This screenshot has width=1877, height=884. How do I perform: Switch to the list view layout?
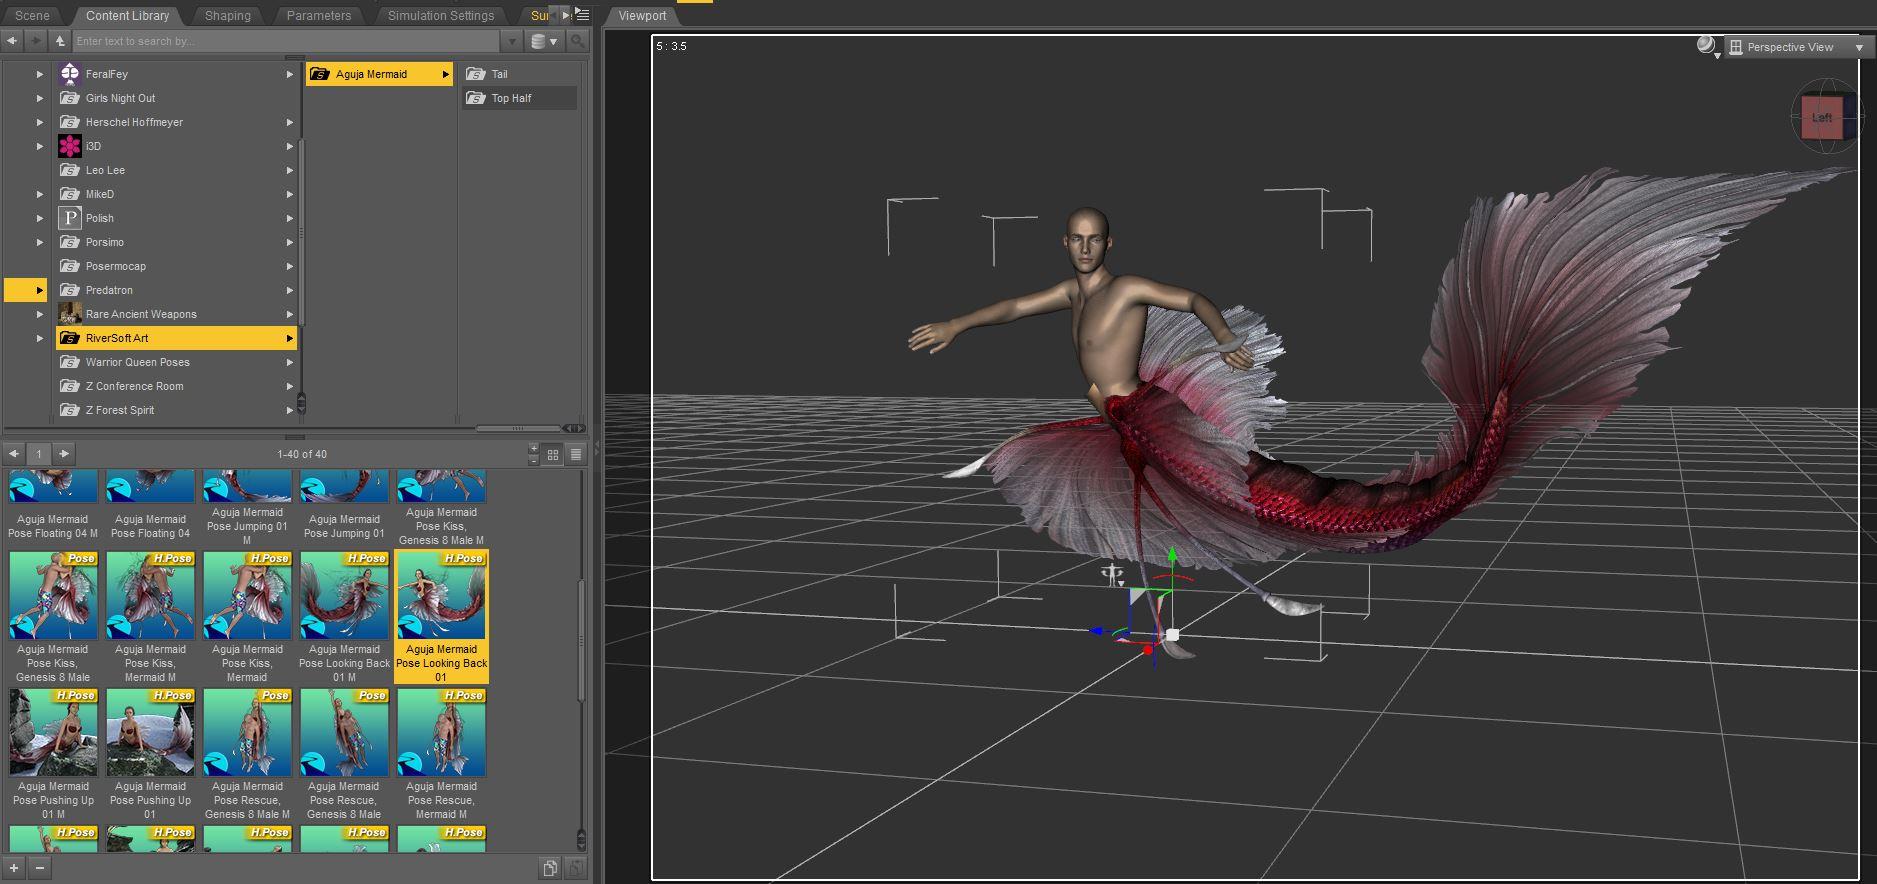click(576, 455)
